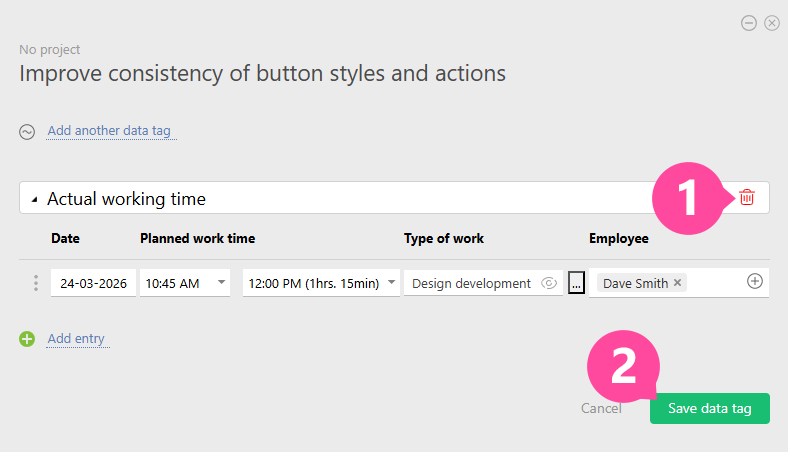Open the ellipsis button beside Type of work
Viewport: 788px width, 452px height.
[x=576, y=283]
